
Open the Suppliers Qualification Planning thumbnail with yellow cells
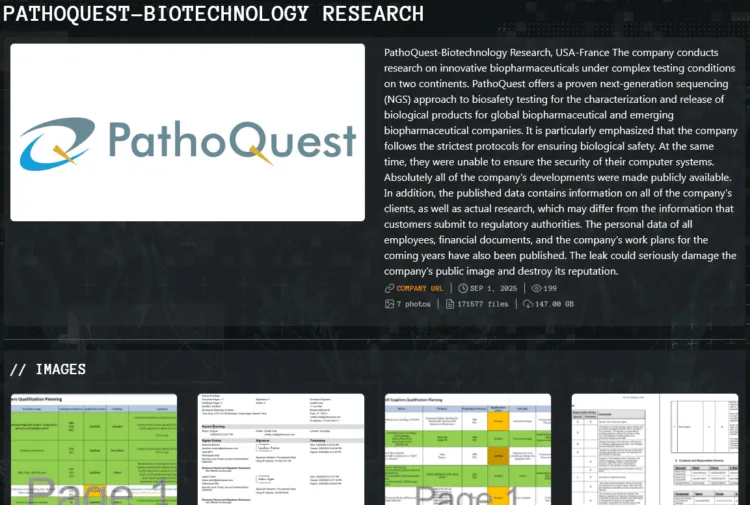point(468,449)
